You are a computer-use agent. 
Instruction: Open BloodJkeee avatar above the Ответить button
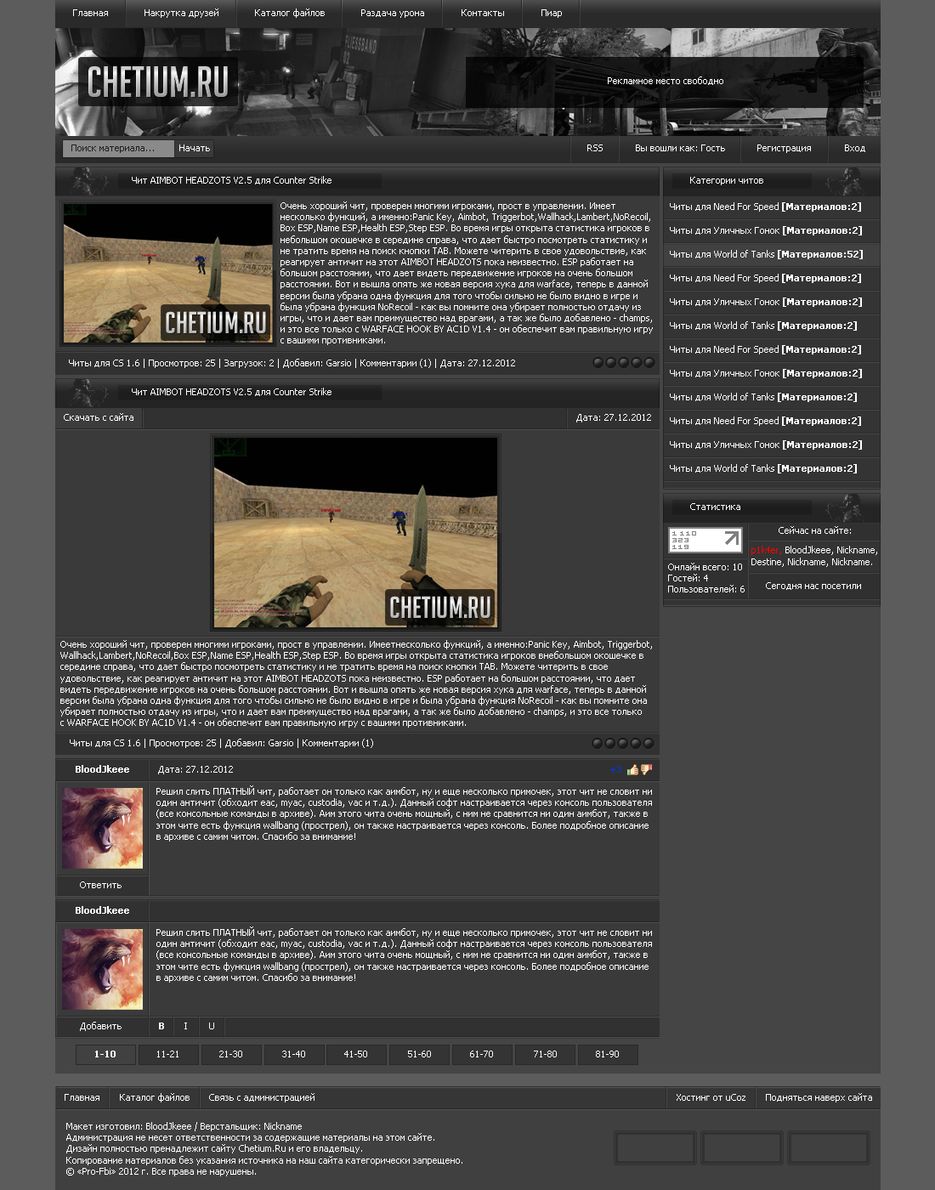[x=102, y=828]
